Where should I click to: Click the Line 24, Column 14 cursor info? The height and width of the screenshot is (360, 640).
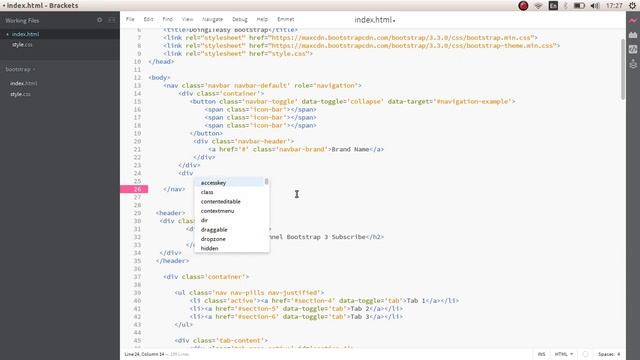coord(144,354)
